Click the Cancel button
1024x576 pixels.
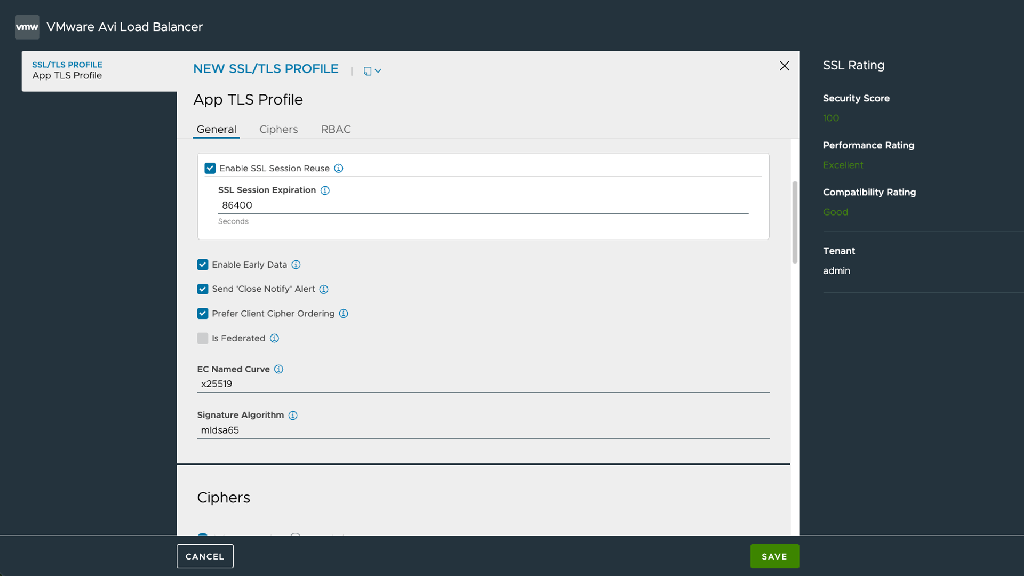(205, 556)
